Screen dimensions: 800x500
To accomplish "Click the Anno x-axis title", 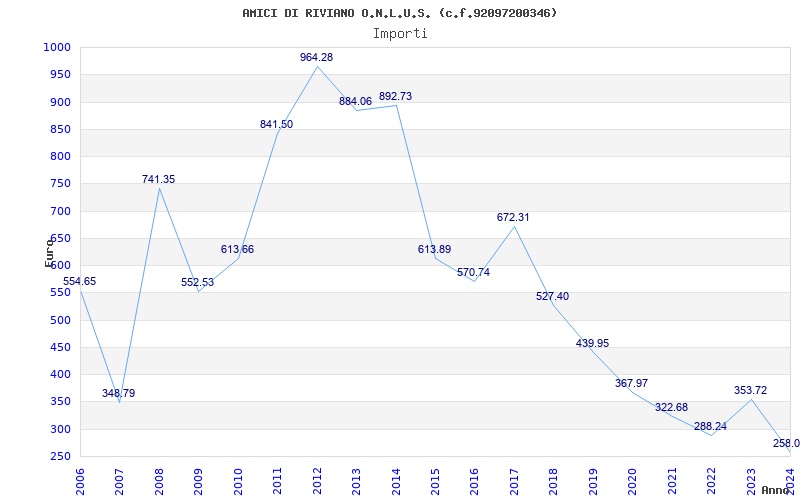I will (x=776, y=490).
